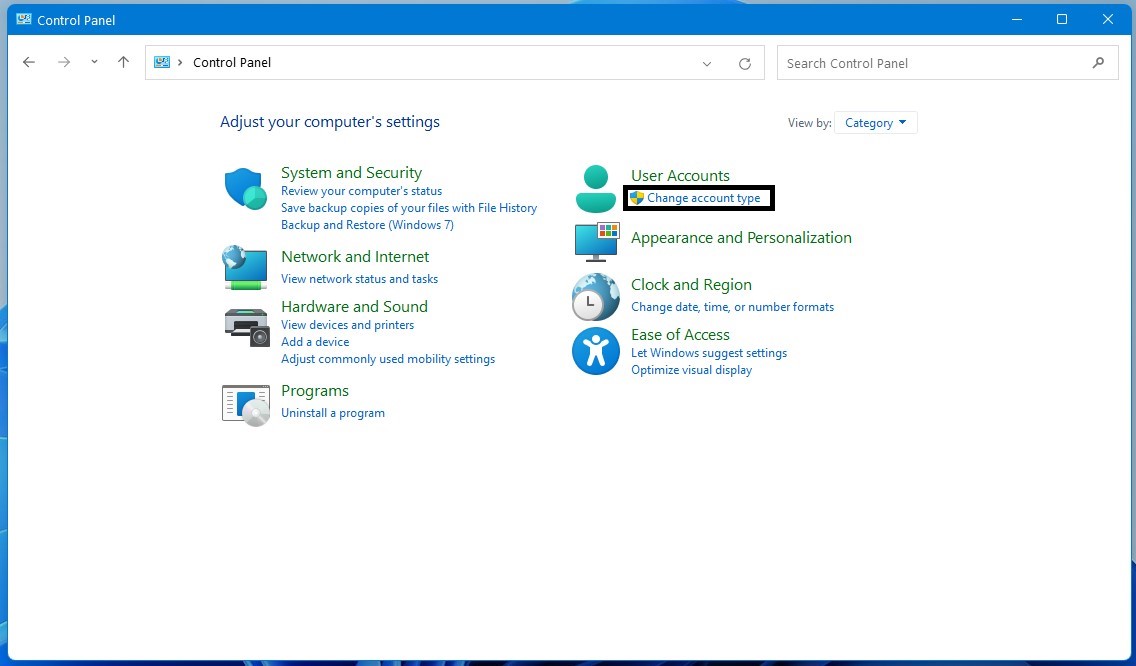Open the User Accounts category heading
This screenshot has height=666, width=1136.
pos(680,175)
